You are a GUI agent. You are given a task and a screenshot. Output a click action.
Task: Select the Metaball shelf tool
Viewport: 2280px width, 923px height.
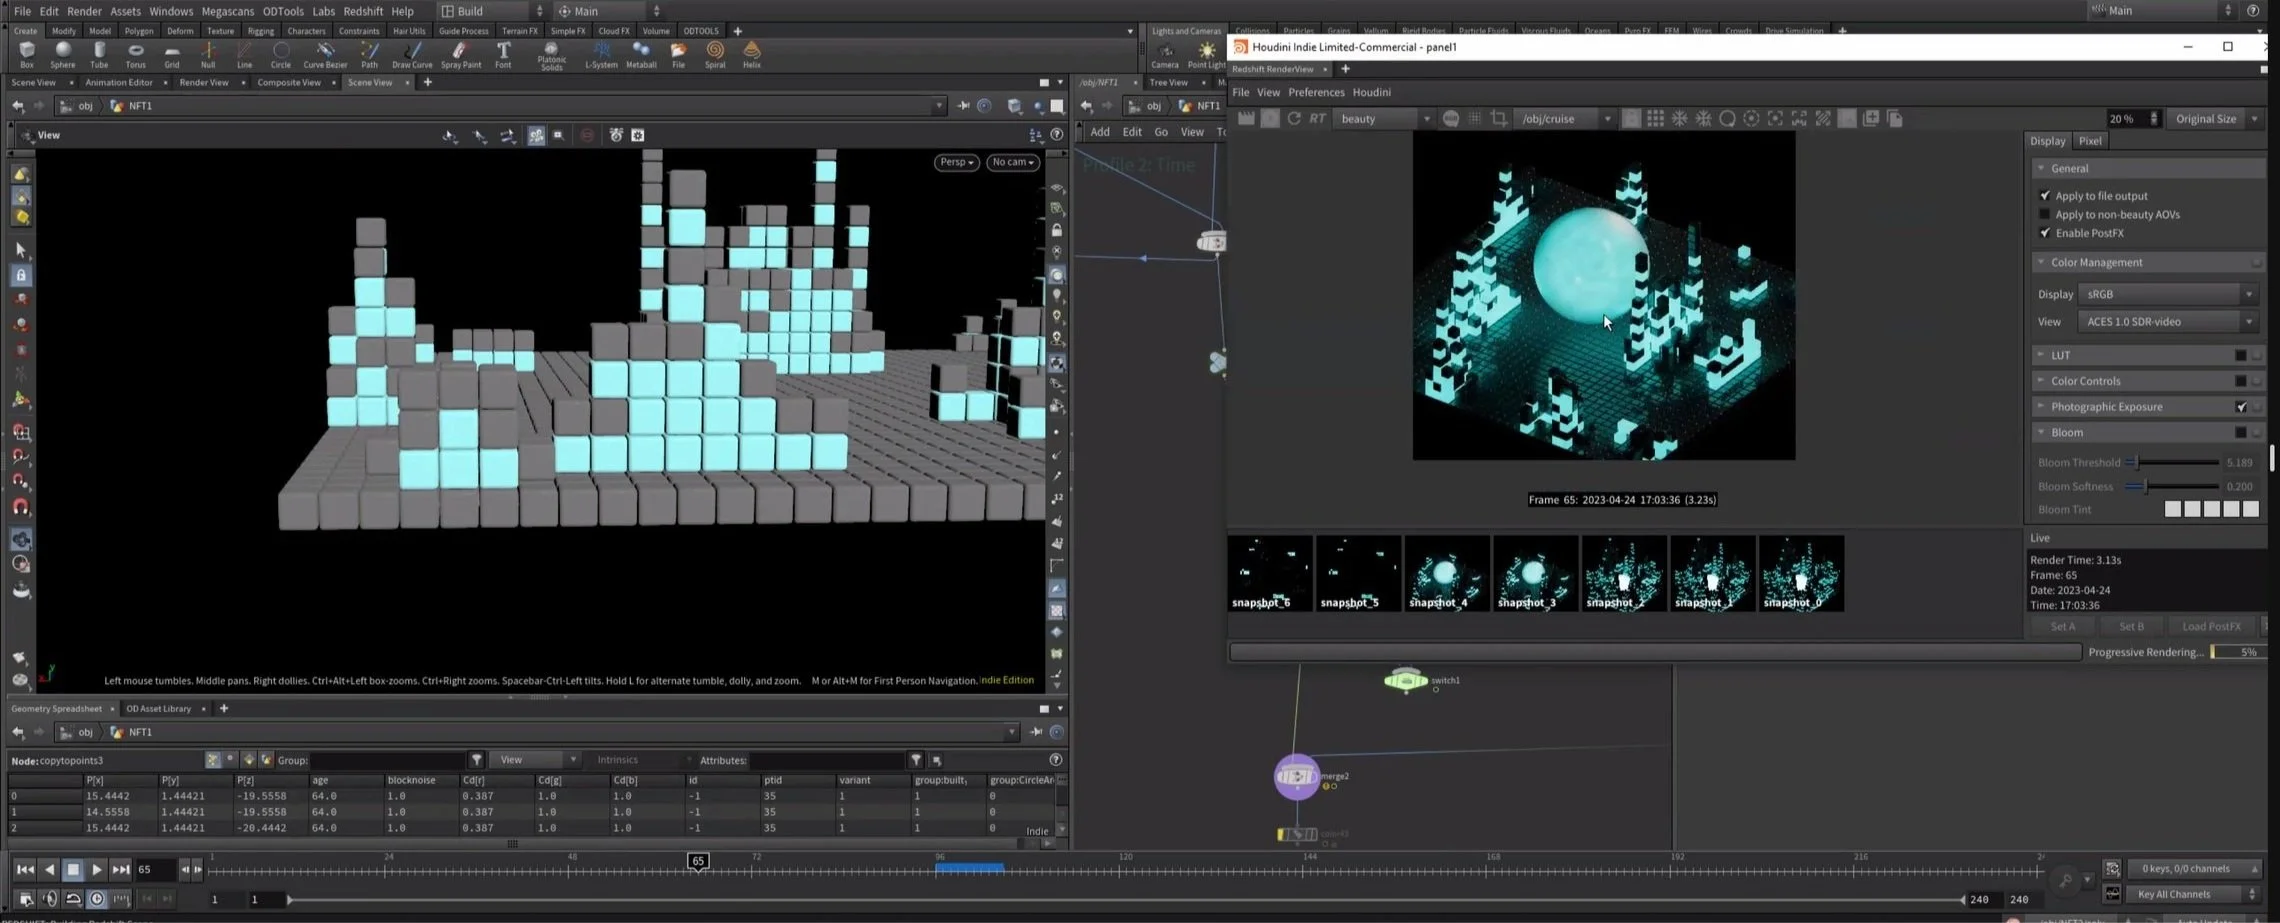click(x=641, y=54)
